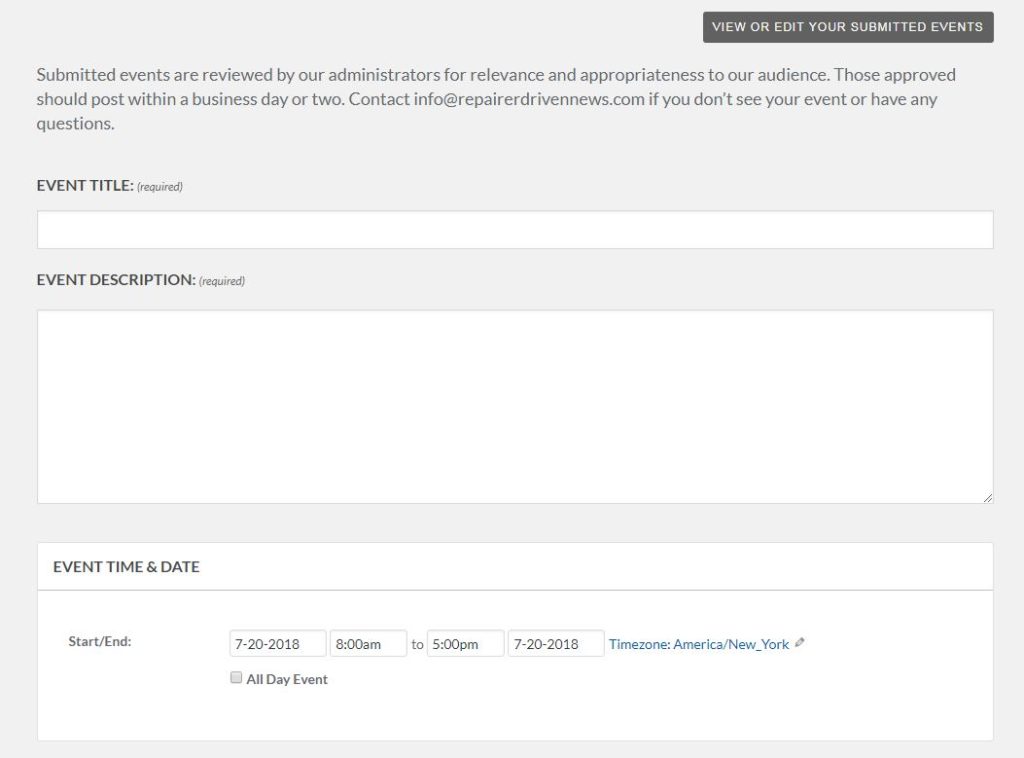This screenshot has height=758, width=1024.
Task: Click View or Edit Your Submitted Events button
Action: tap(848, 27)
